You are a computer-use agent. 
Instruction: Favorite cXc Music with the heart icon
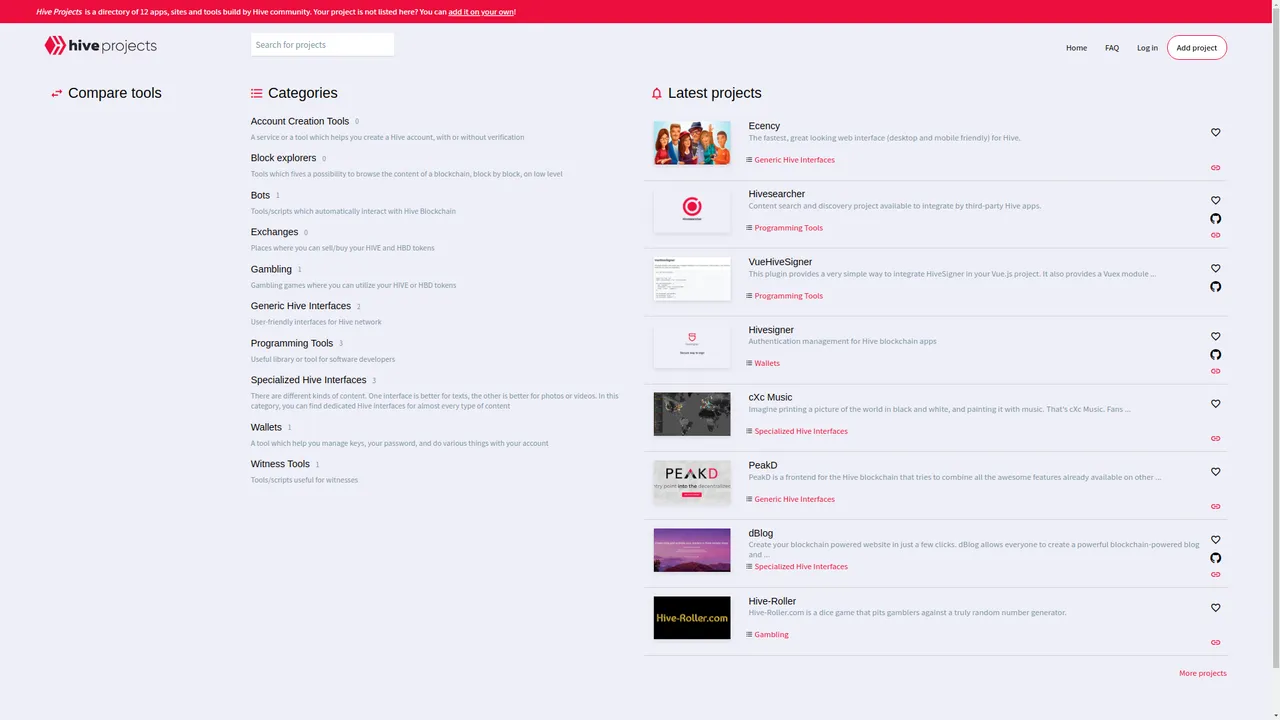click(x=1216, y=404)
